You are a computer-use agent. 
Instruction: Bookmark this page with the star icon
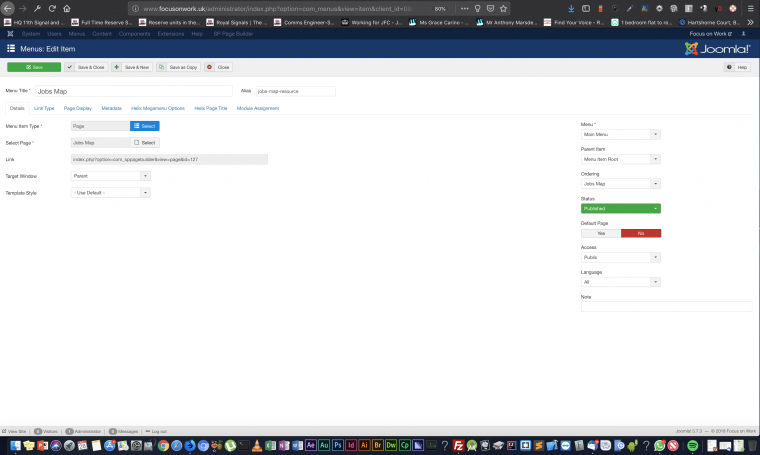tap(503, 8)
